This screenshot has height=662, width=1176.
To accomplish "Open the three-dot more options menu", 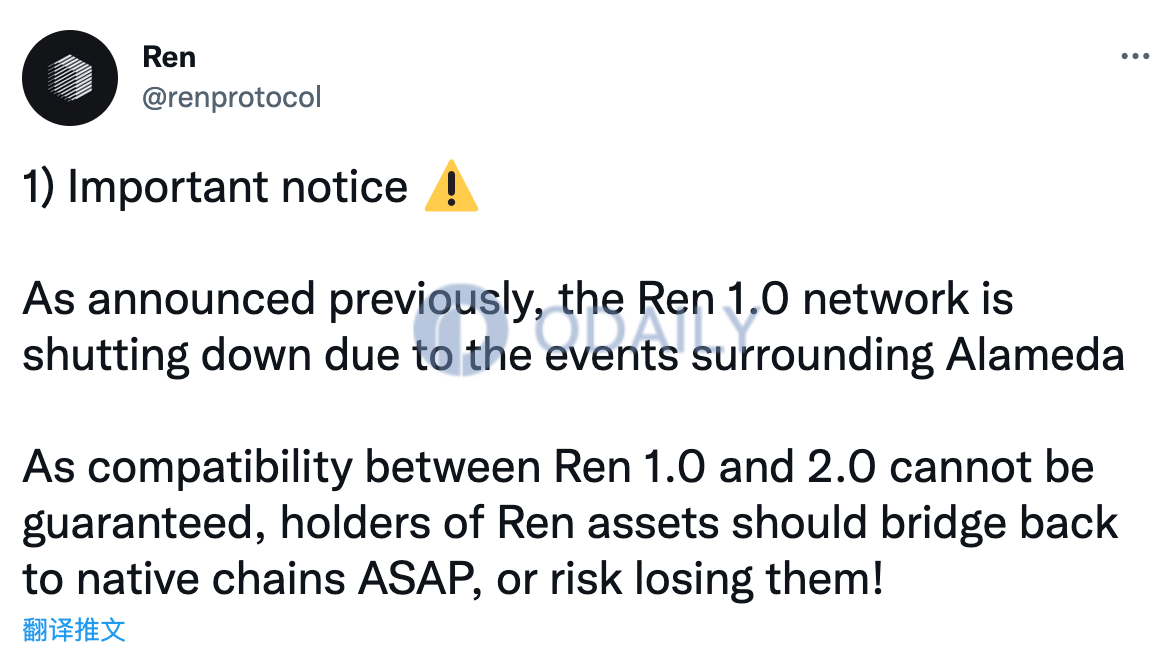I will pos(1135,56).
